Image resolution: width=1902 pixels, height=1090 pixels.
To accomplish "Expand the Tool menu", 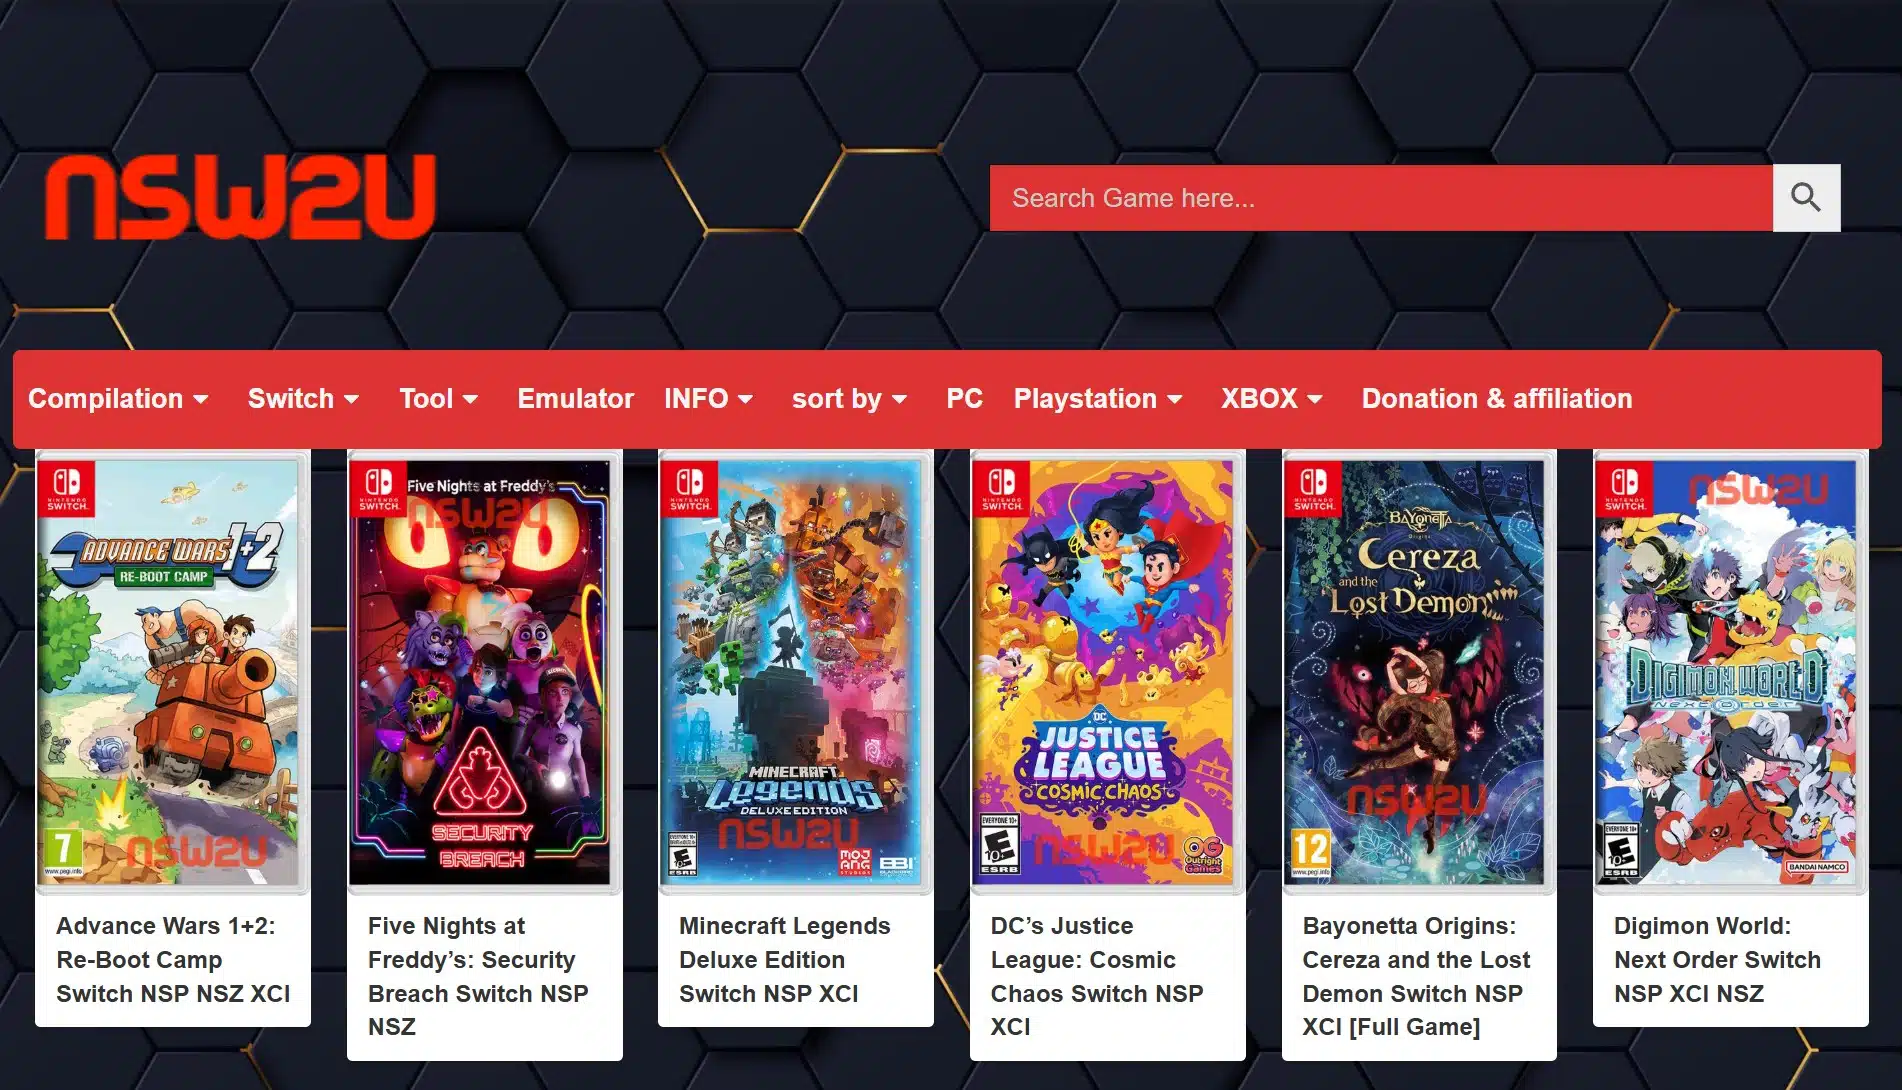I will [438, 399].
